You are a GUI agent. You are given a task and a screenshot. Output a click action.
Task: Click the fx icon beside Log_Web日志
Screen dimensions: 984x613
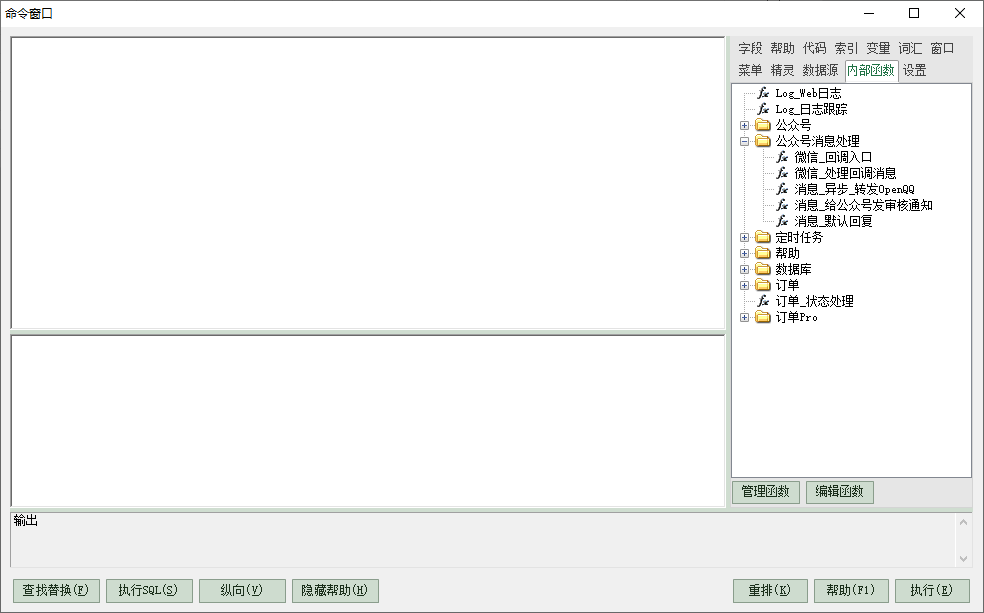(763, 93)
